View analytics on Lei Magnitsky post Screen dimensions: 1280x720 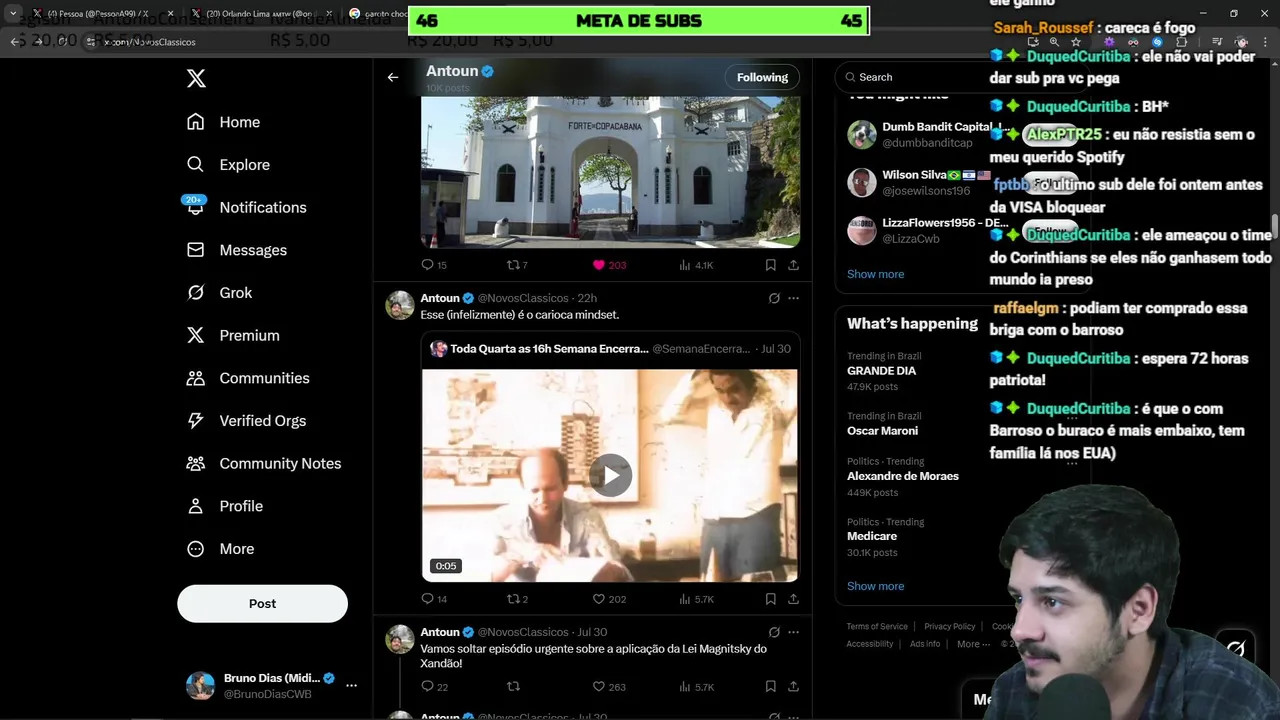click(x=696, y=687)
